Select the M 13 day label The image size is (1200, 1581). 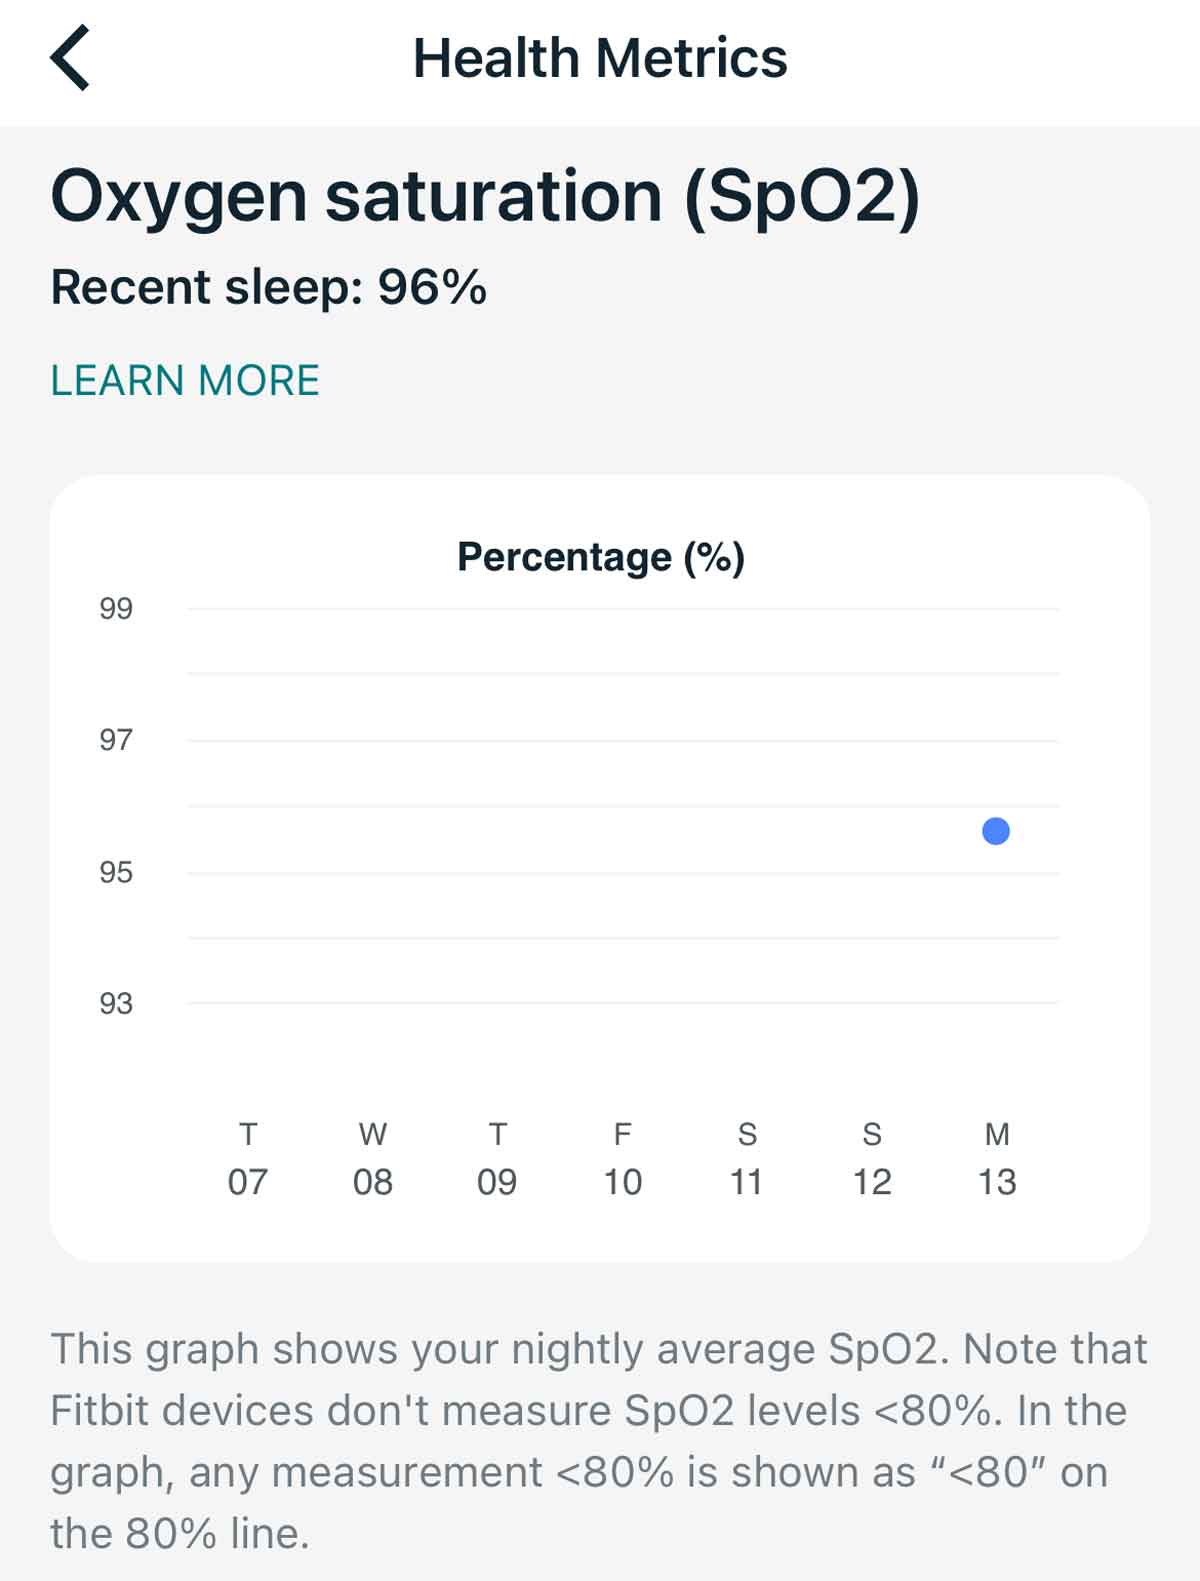click(996, 1158)
